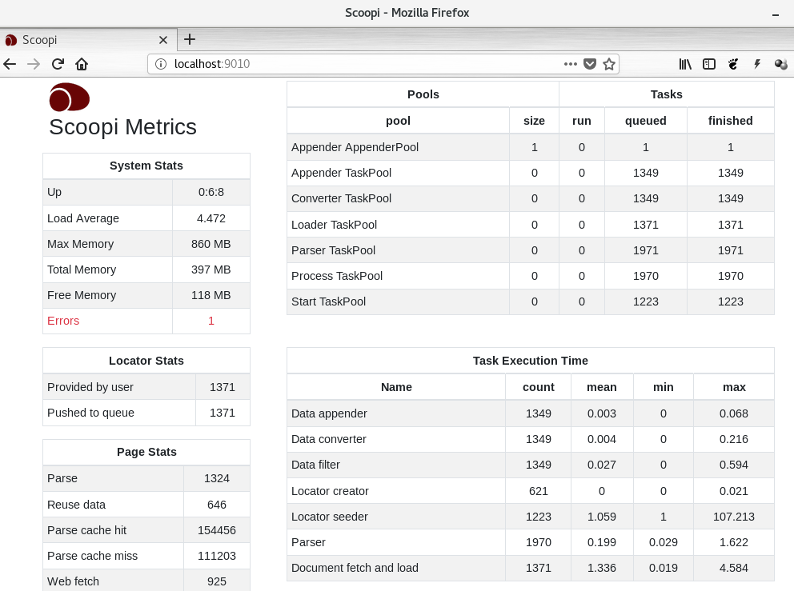Viewport: 794px width, 591px height.
Task: Click the Document fetch and load row name
Action: click(354, 568)
